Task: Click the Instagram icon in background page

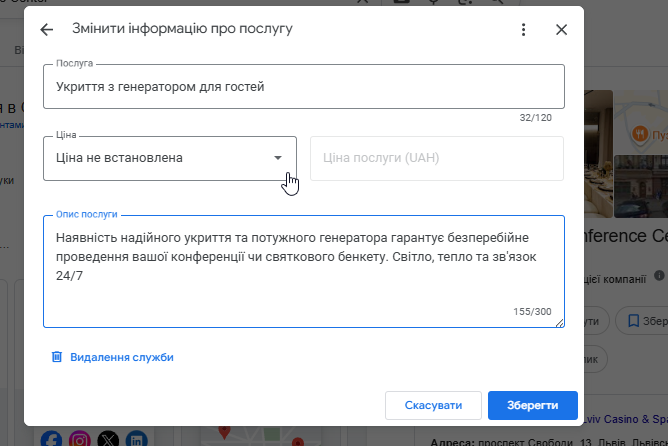Action: 80,438
